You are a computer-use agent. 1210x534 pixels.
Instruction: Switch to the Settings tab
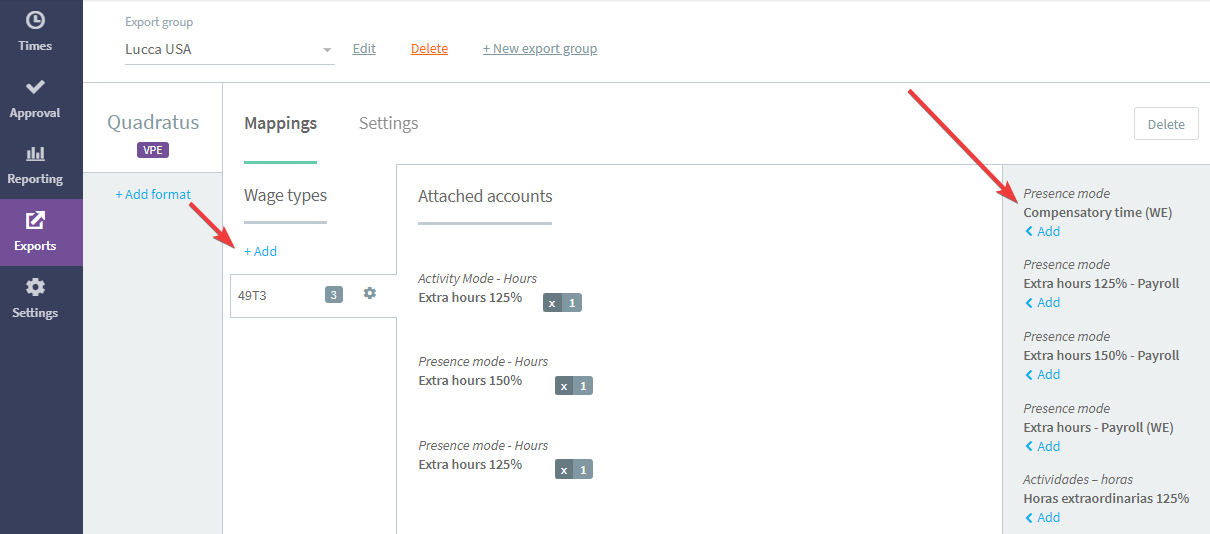[388, 123]
